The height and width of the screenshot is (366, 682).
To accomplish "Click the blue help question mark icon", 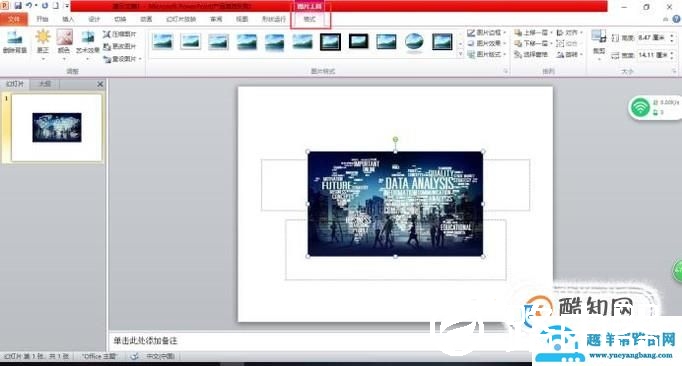I will (x=676, y=19).
